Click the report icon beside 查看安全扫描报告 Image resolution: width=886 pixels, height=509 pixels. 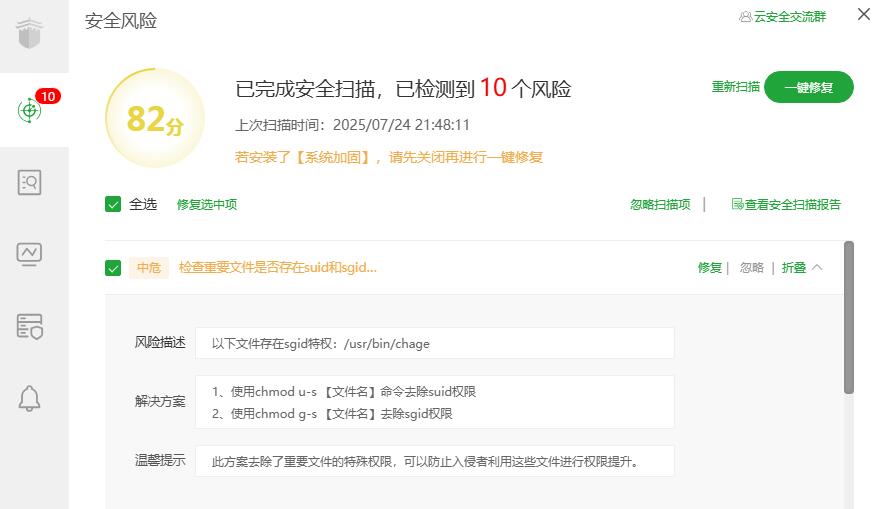tap(737, 204)
